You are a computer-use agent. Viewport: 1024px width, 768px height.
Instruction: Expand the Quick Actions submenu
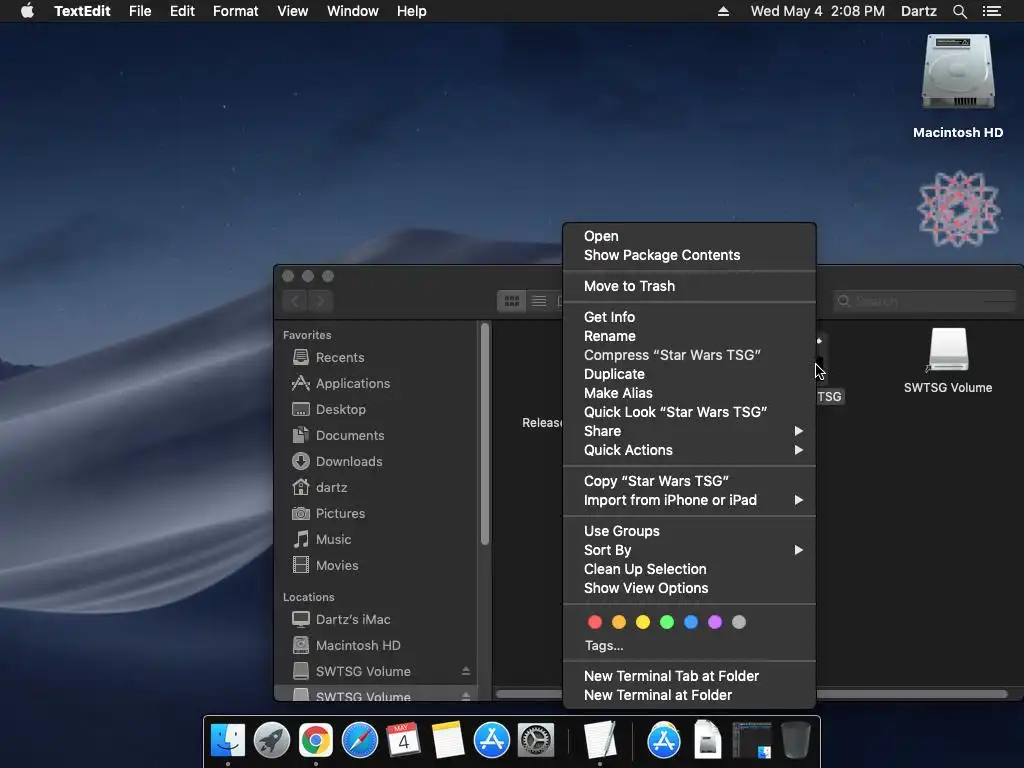pyautogui.click(x=690, y=450)
